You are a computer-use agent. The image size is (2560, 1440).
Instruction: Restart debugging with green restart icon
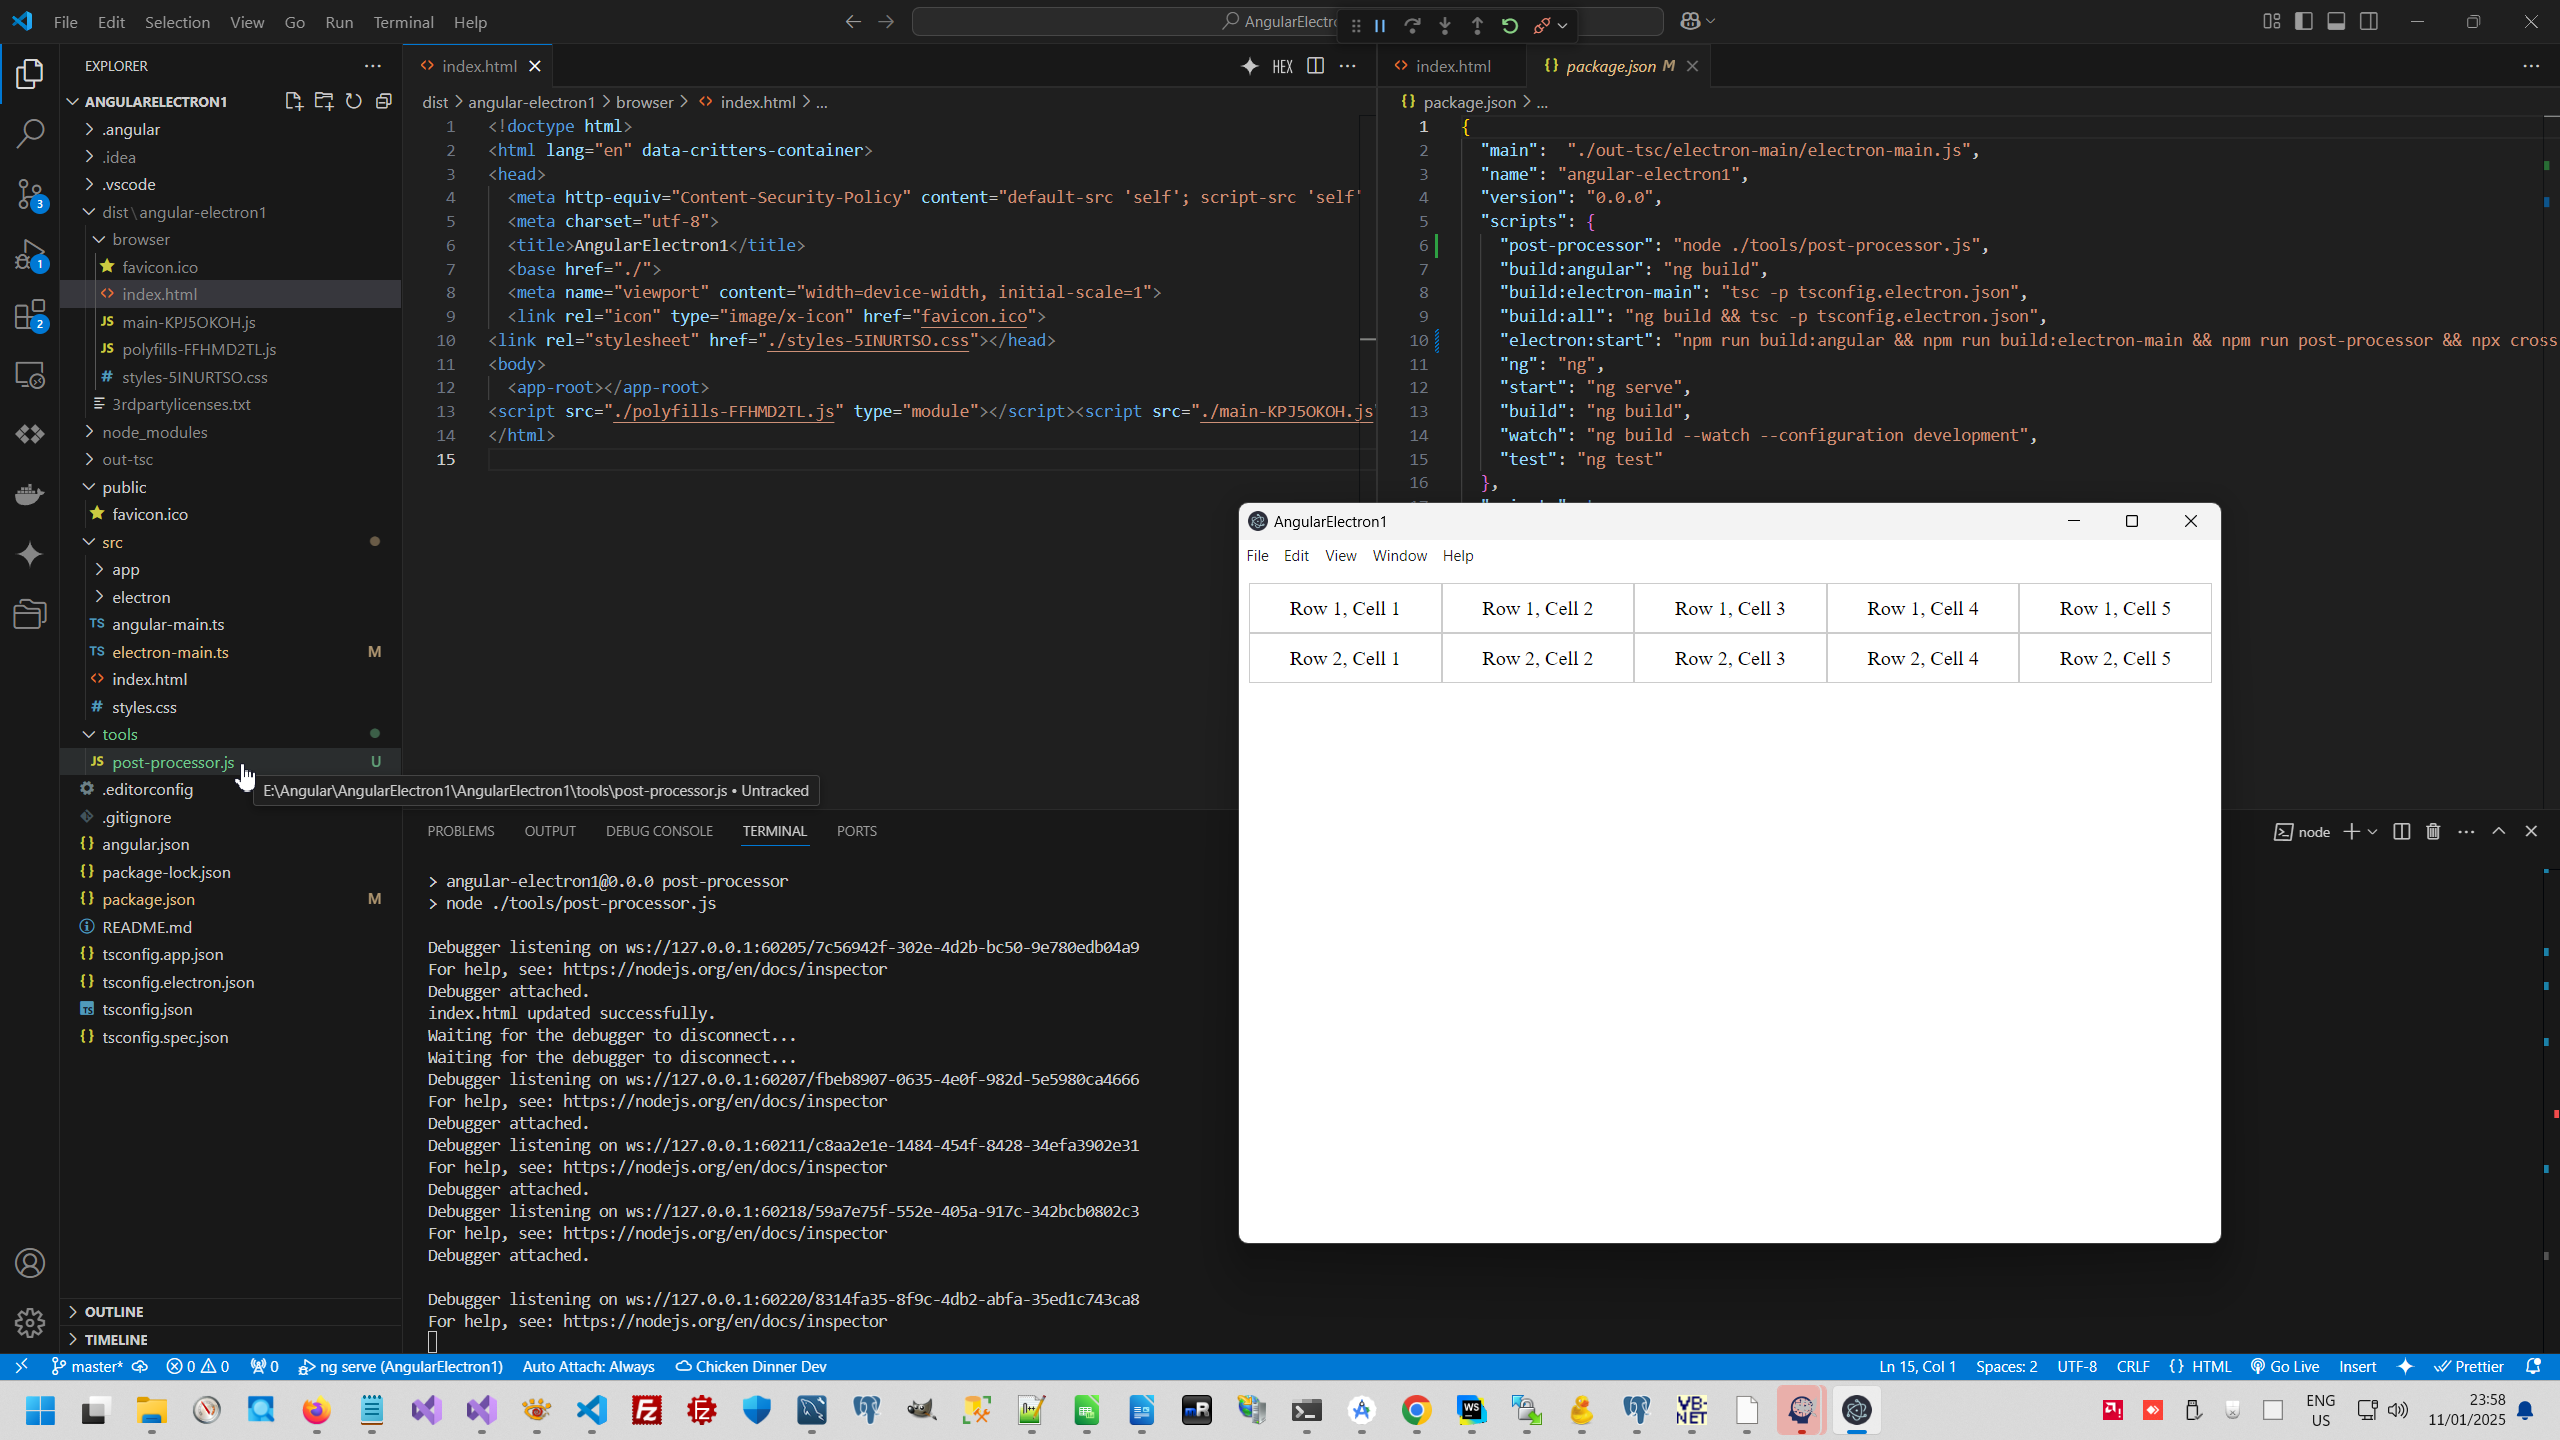click(x=1510, y=26)
